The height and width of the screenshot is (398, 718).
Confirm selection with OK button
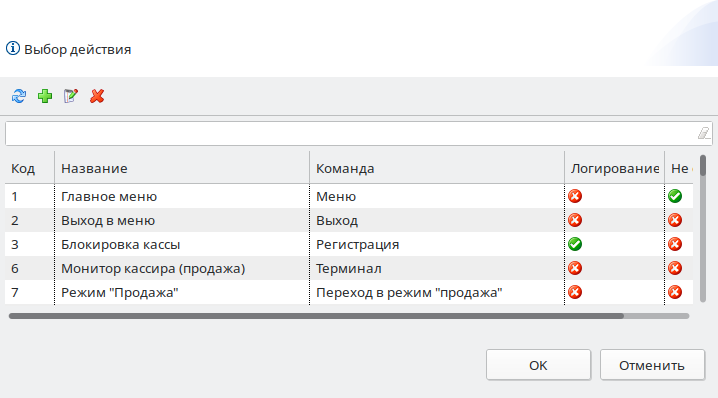point(538,365)
